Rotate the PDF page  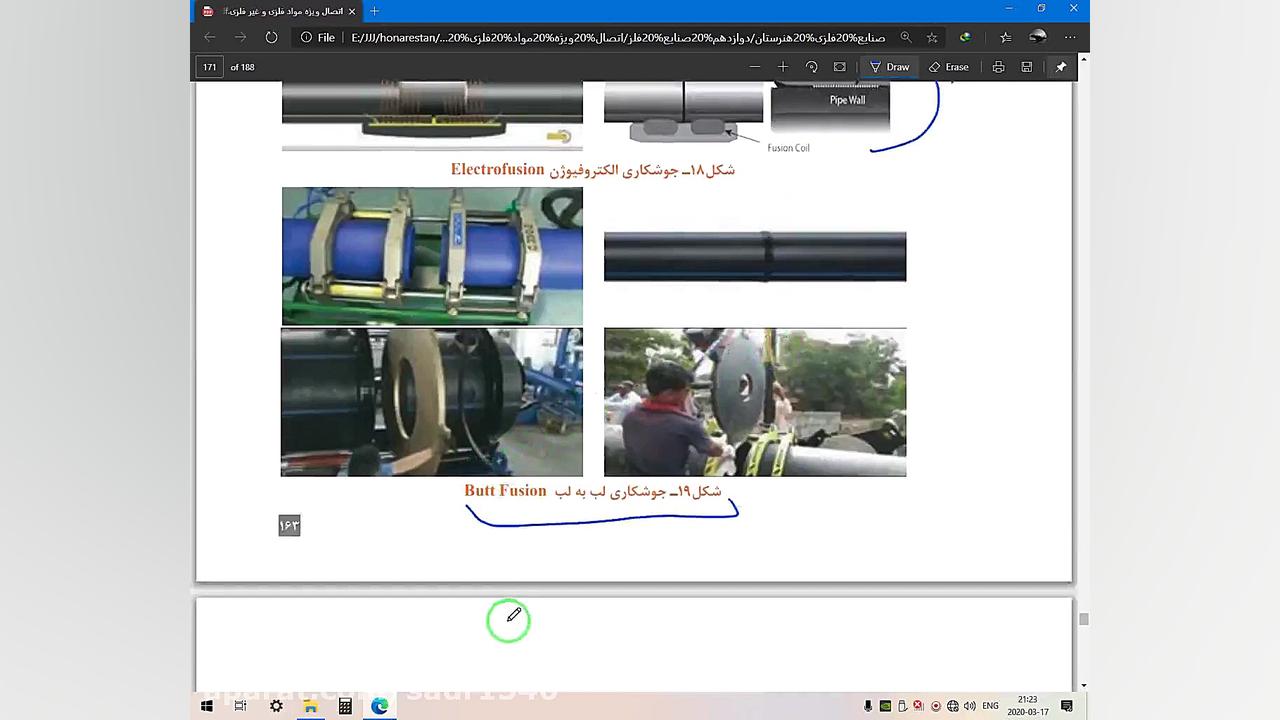point(812,67)
